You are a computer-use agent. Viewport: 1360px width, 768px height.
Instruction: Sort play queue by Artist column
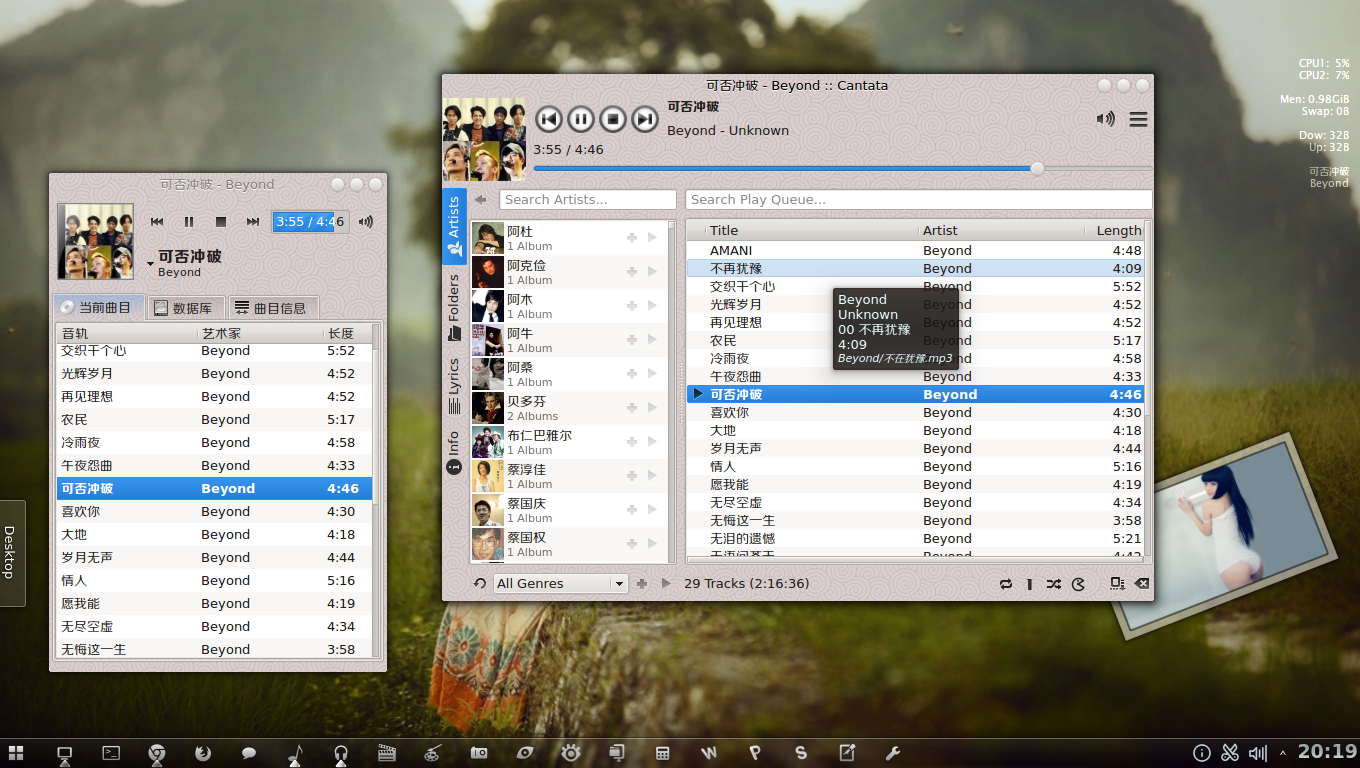click(x=1001, y=230)
